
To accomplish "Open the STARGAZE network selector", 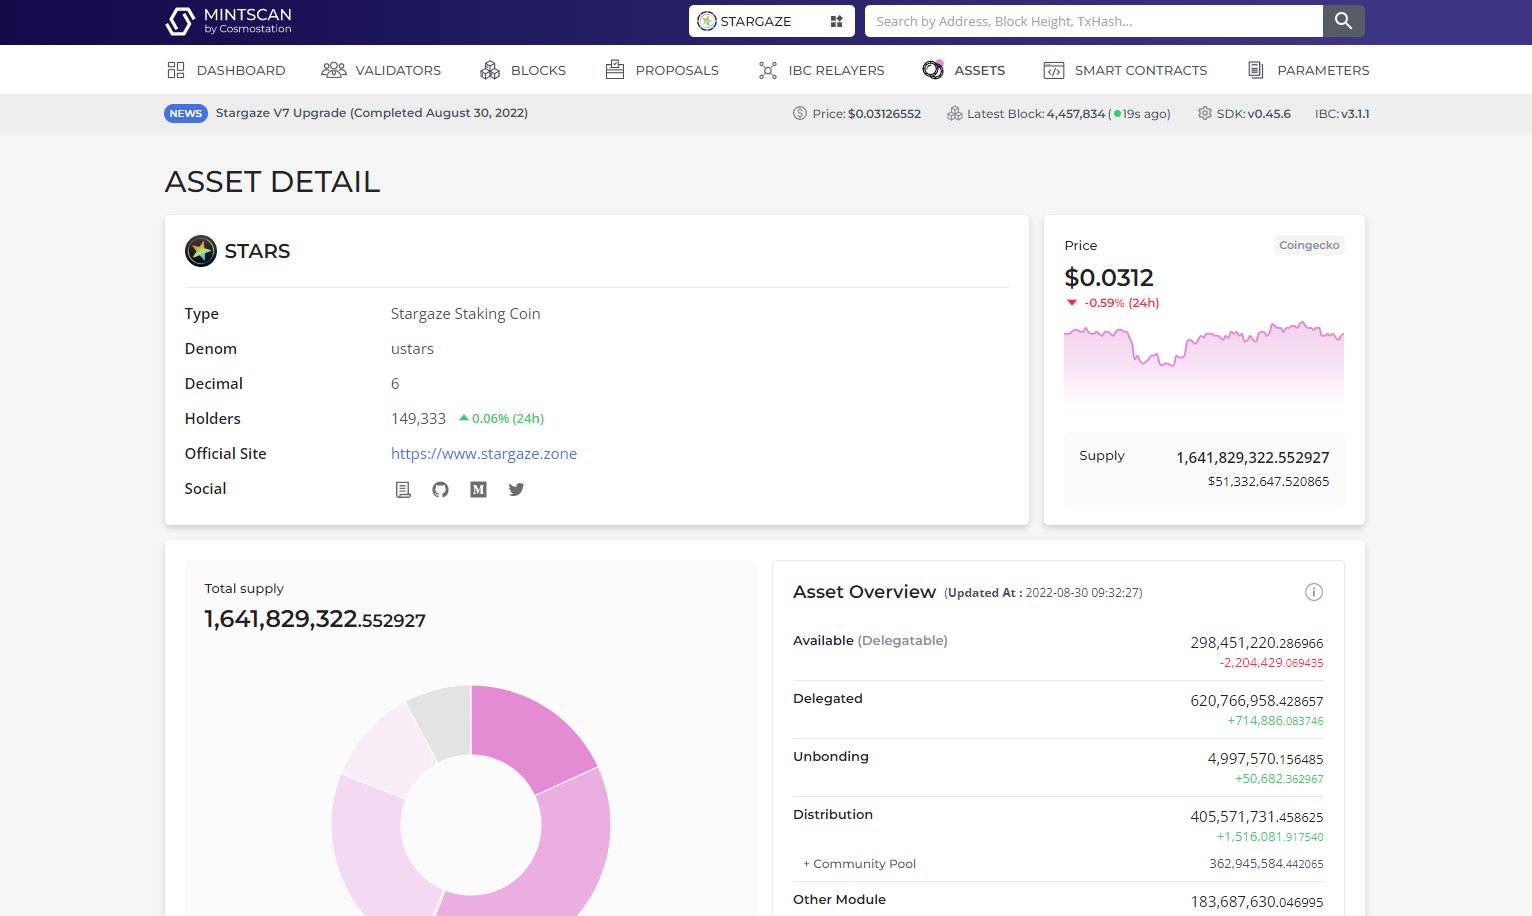I will pos(755,20).
